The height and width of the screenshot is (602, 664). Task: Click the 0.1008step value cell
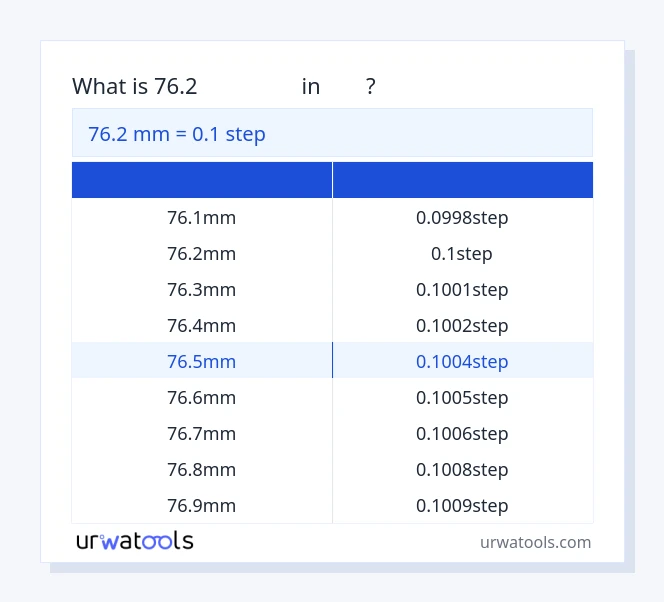pyautogui.click(x=462, y=469)
